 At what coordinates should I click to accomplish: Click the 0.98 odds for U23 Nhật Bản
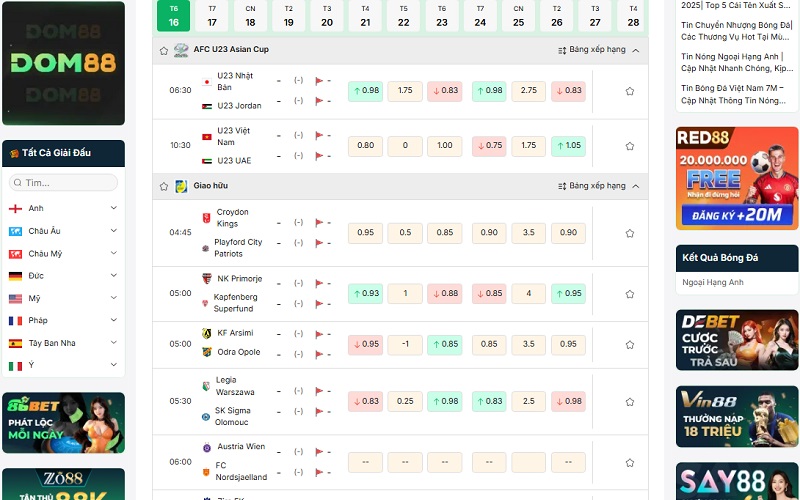pos(365,91)
